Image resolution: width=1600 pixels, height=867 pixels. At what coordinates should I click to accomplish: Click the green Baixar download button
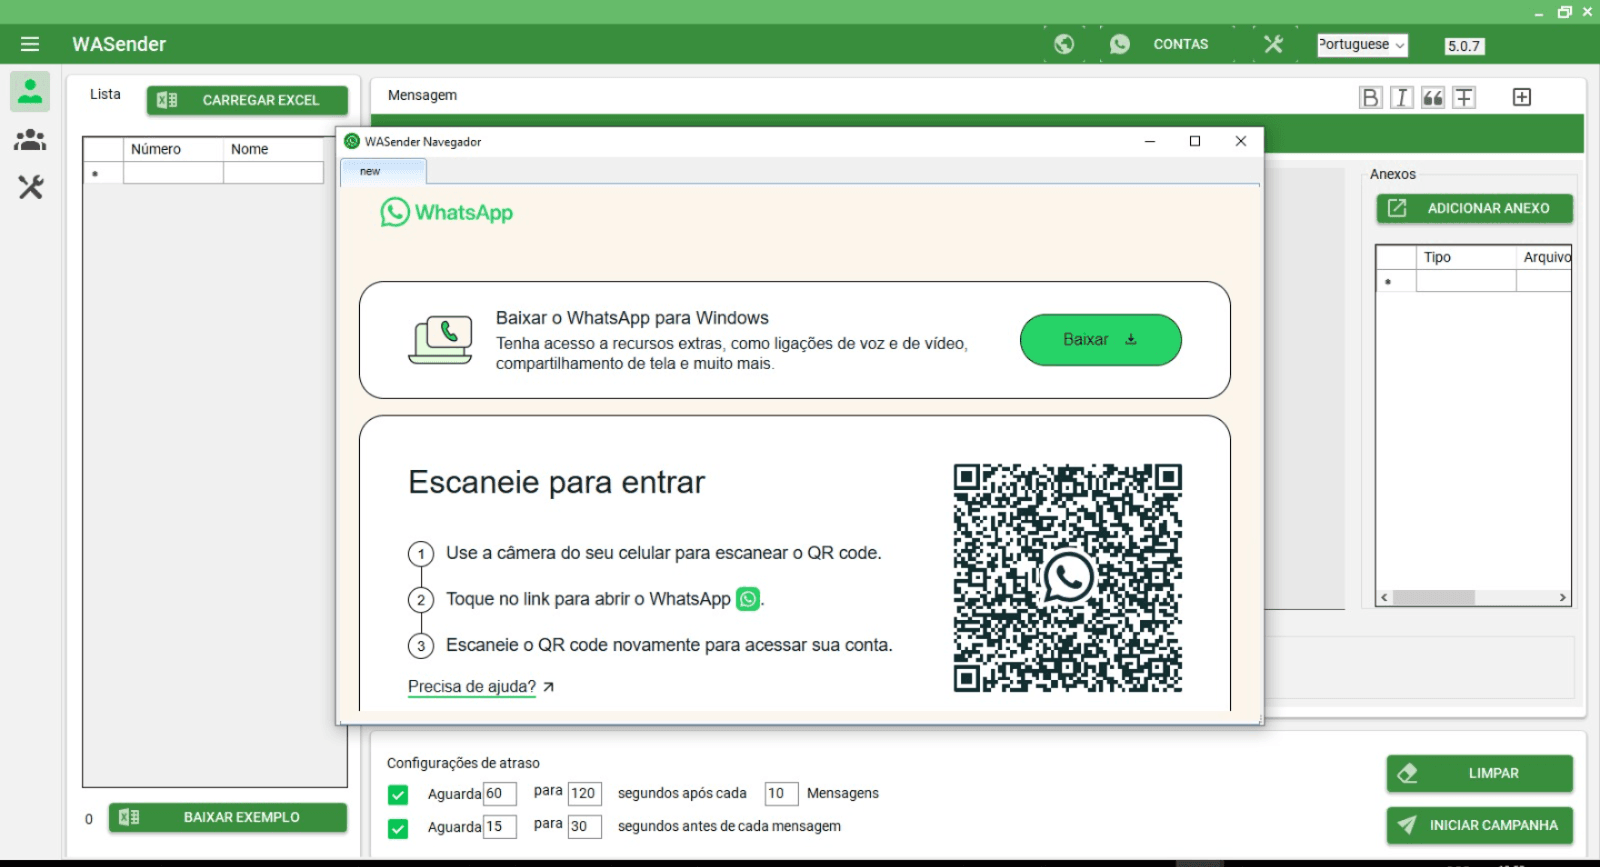tap(1100, 340)
